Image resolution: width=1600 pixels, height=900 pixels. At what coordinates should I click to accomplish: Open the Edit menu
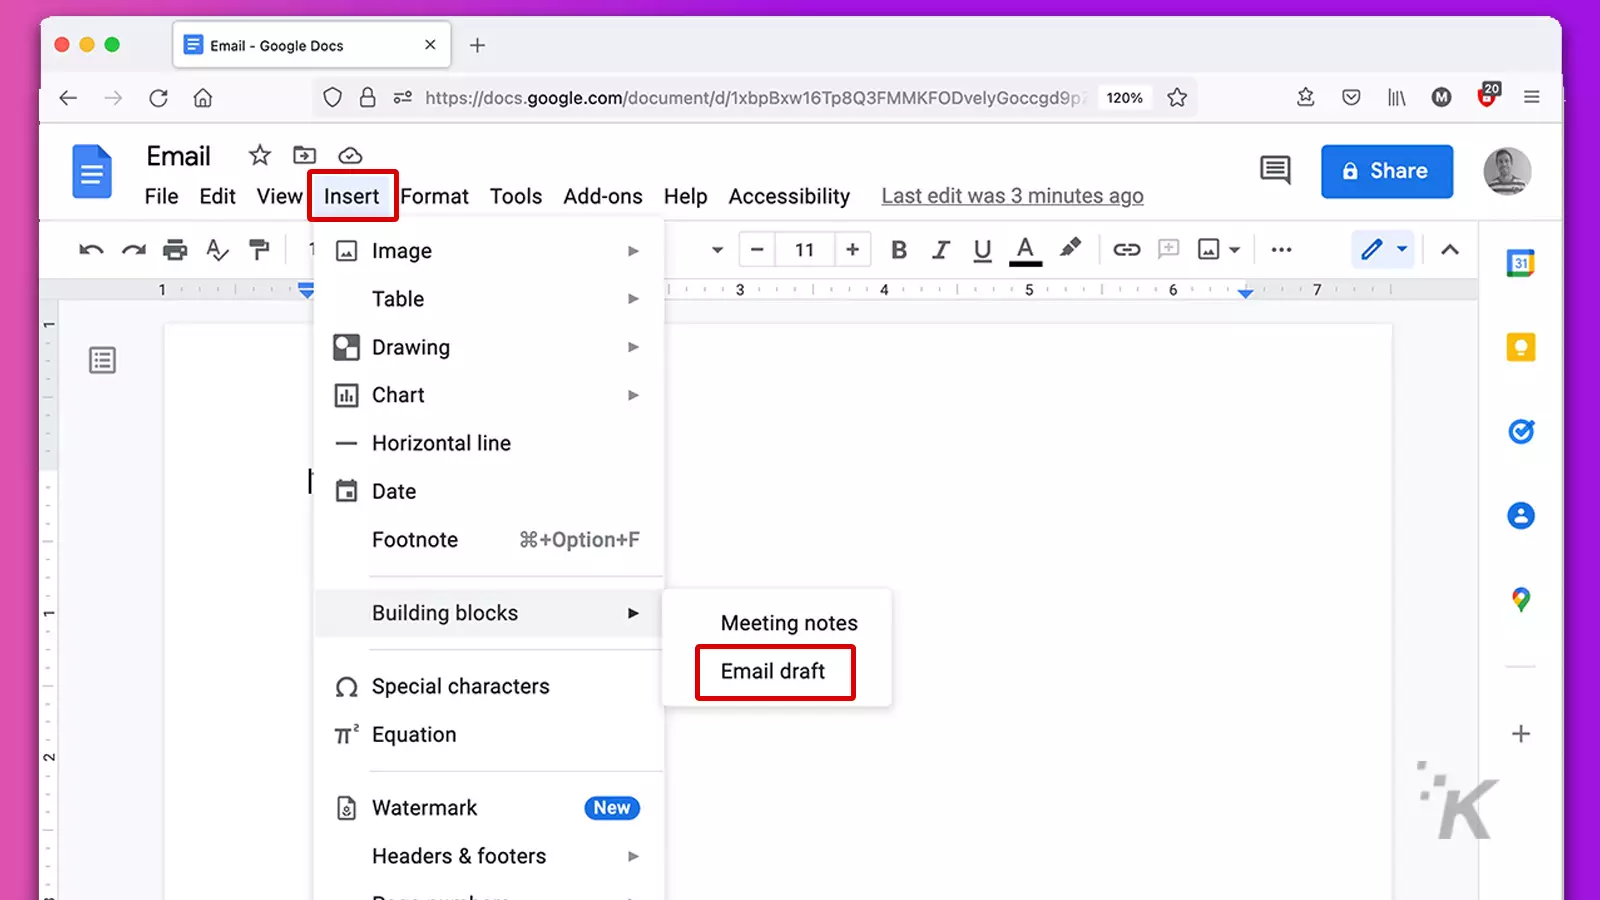pyautogui.click(x=217, y=197)
